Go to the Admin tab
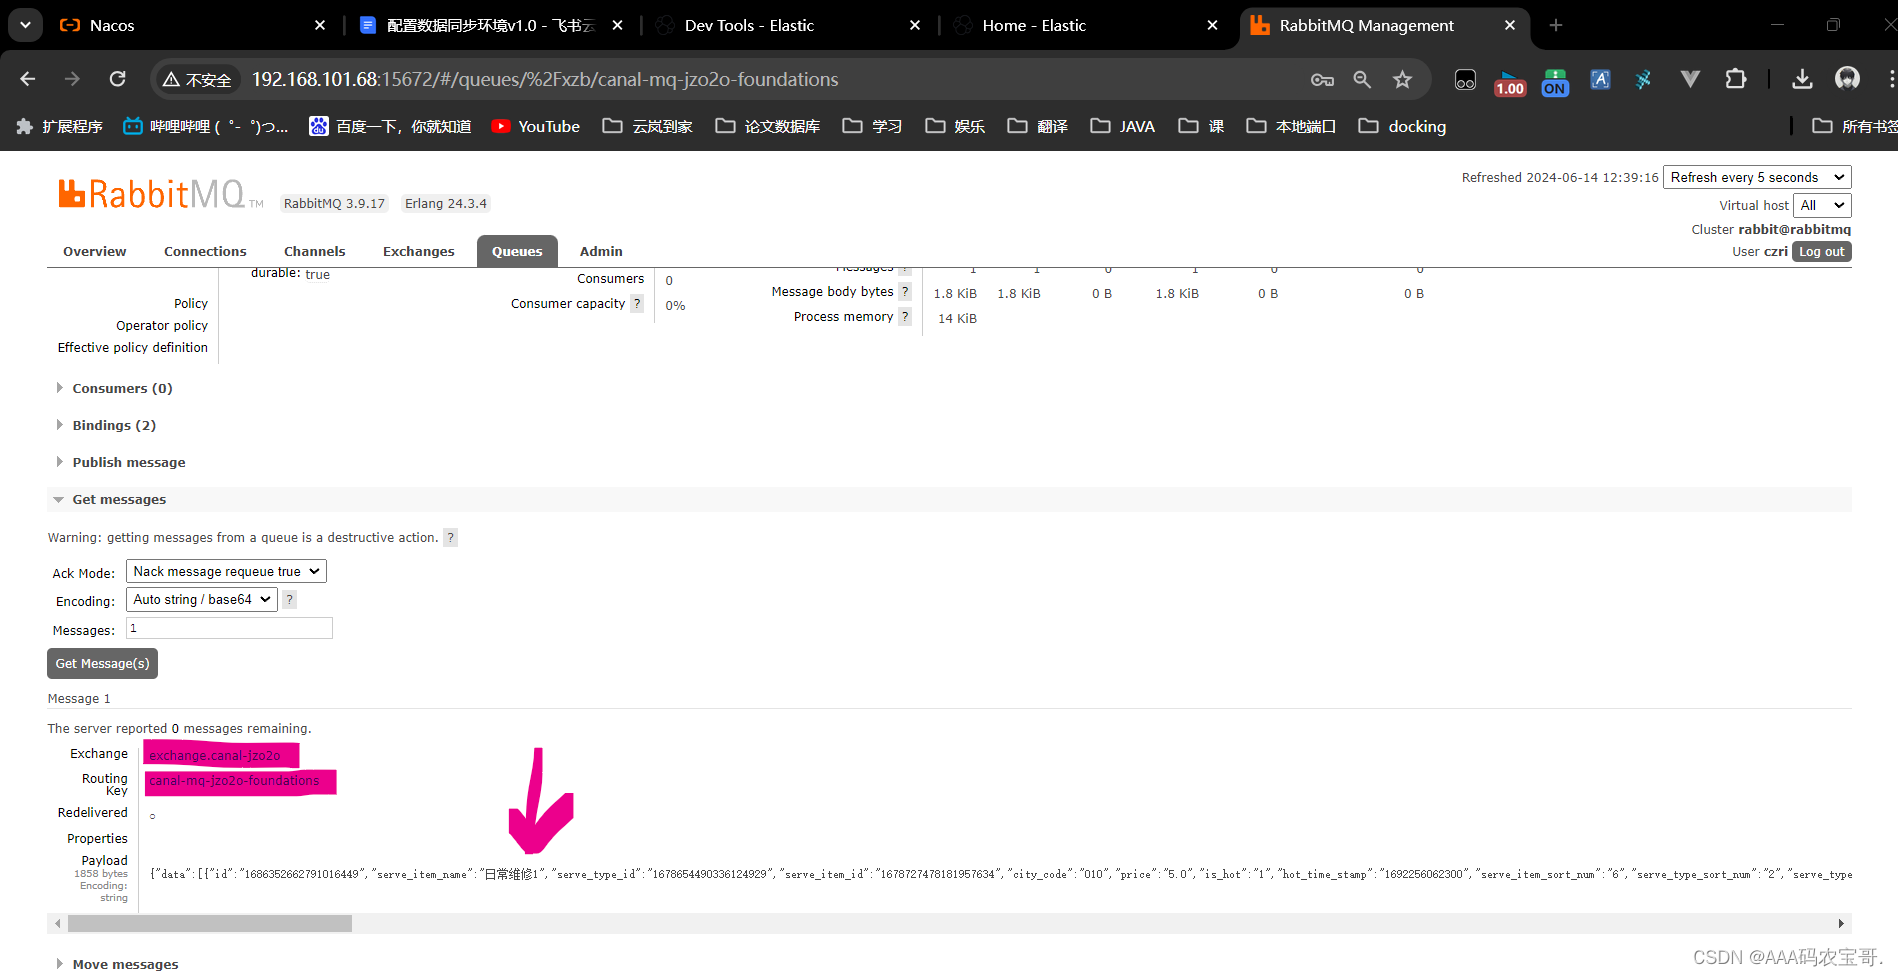The image size is (1898, 976). (x=601, y=251)
